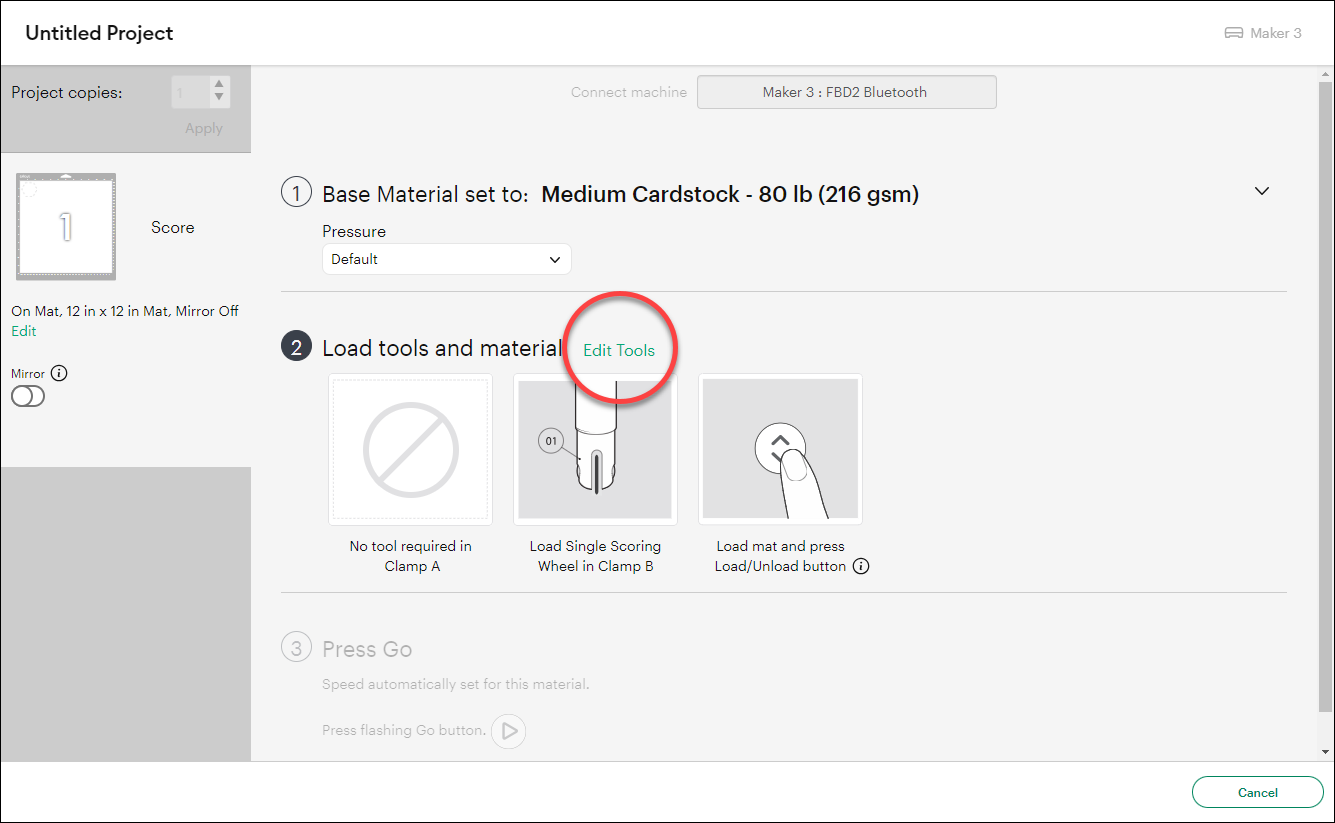Click the Load/Unload button info icon
The width and height of the screenshot is (1335, 823).
861,566
